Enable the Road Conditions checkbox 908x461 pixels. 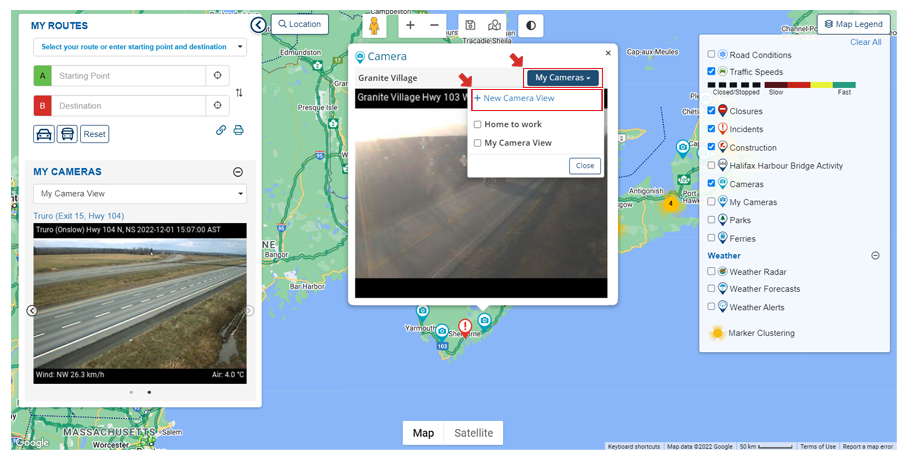711,55
